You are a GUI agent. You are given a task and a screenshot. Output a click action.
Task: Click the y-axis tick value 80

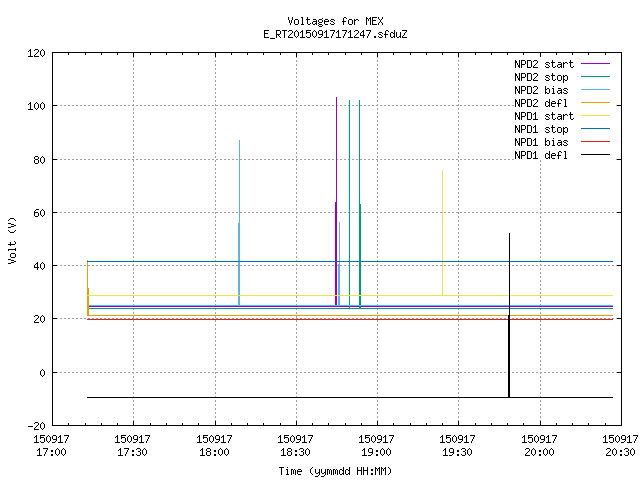(x=39, y=160)
